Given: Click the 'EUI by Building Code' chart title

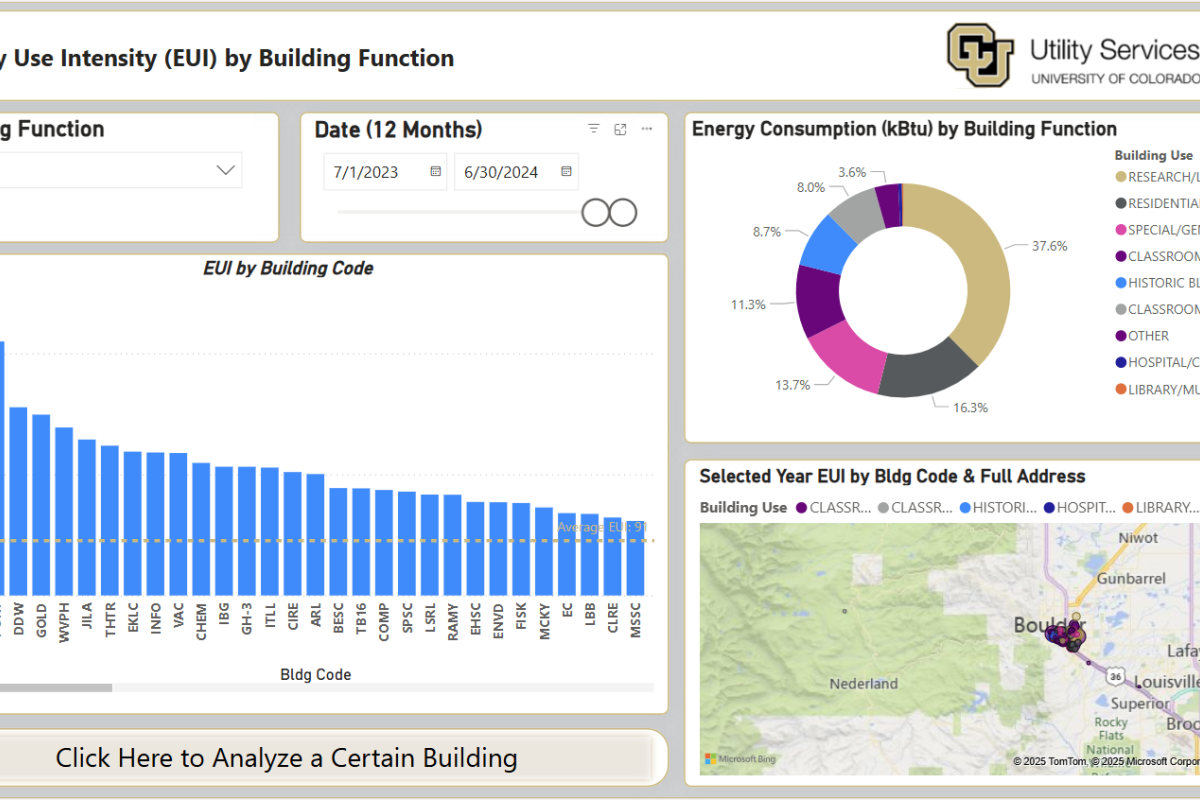Looking at the screenshot, I should point(288,268).
